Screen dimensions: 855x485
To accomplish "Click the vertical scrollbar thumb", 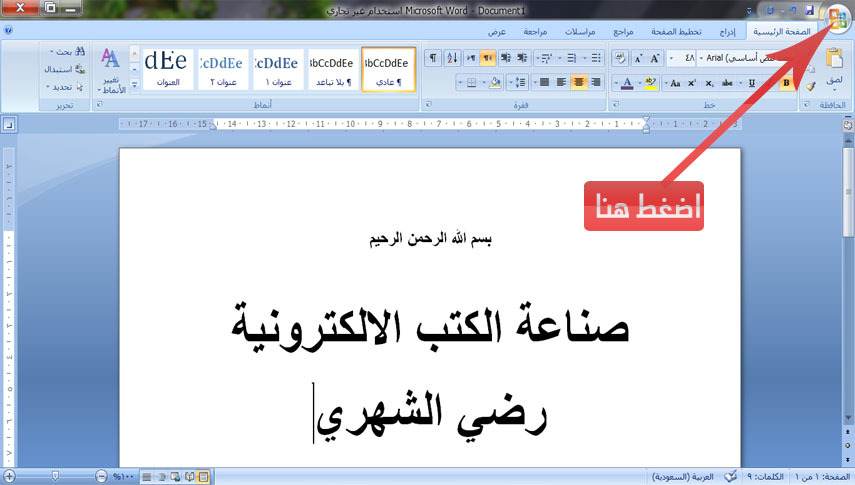I will point(848,191).
